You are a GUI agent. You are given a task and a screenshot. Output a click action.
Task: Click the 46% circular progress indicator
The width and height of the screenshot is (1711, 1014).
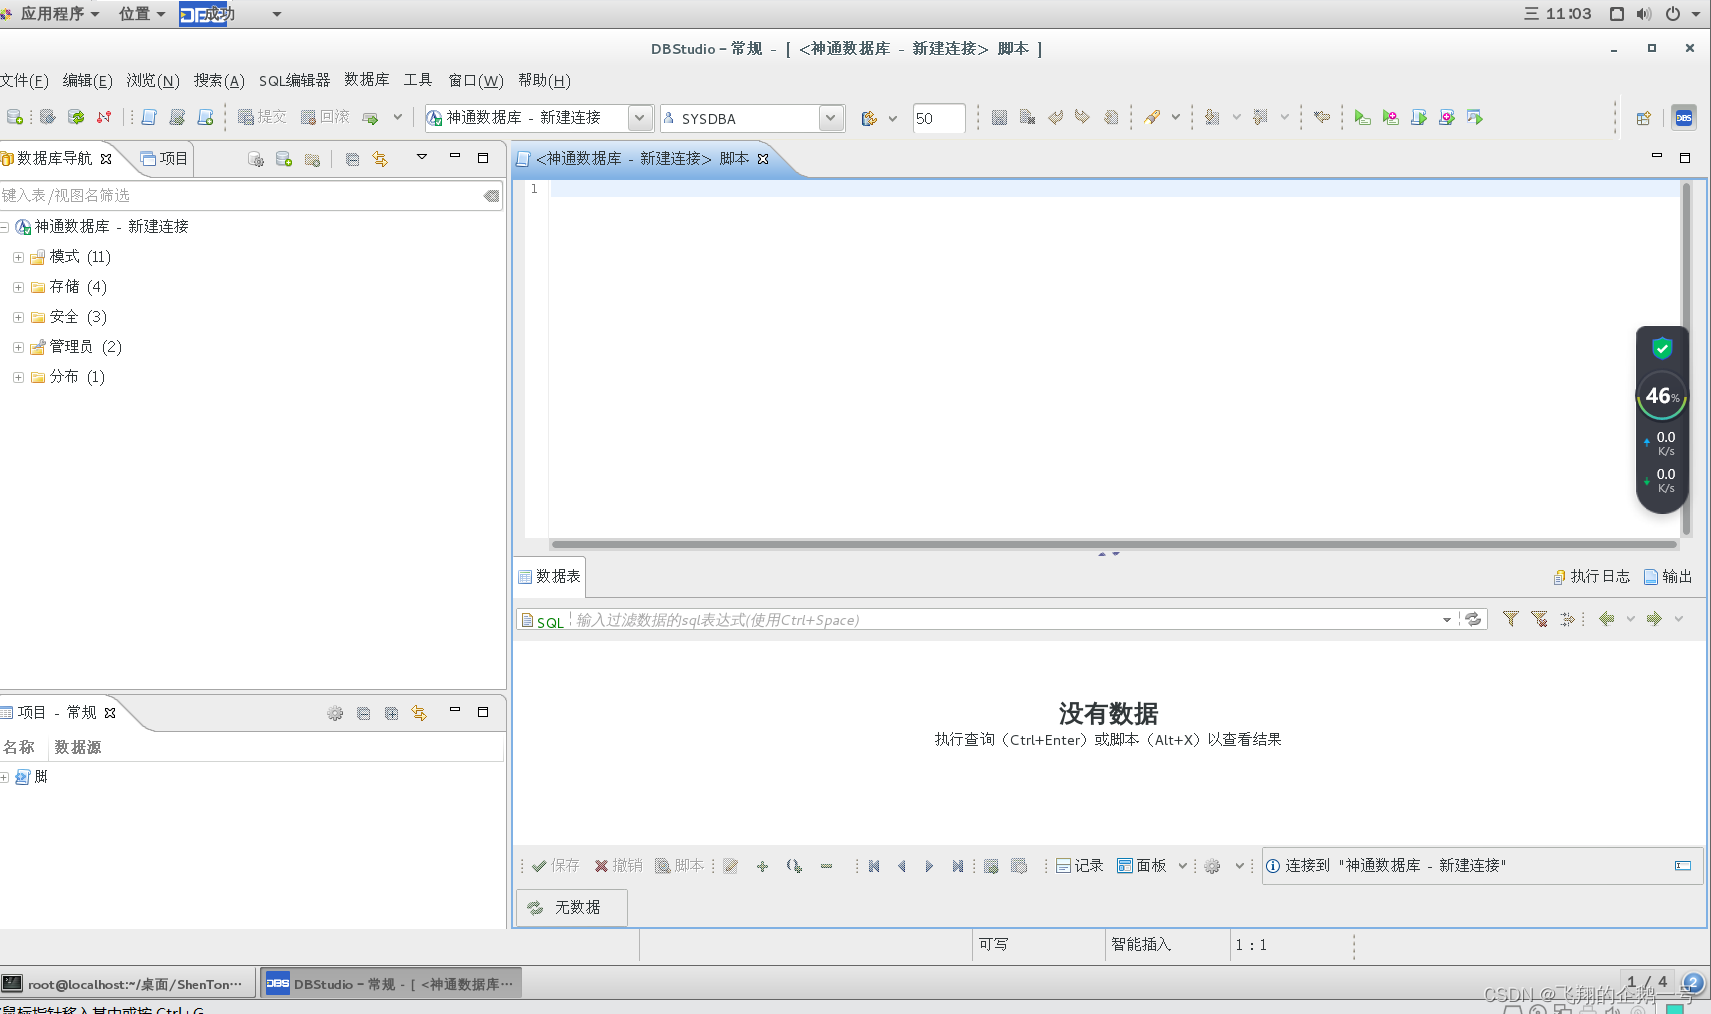click(x=1660, y=395)
